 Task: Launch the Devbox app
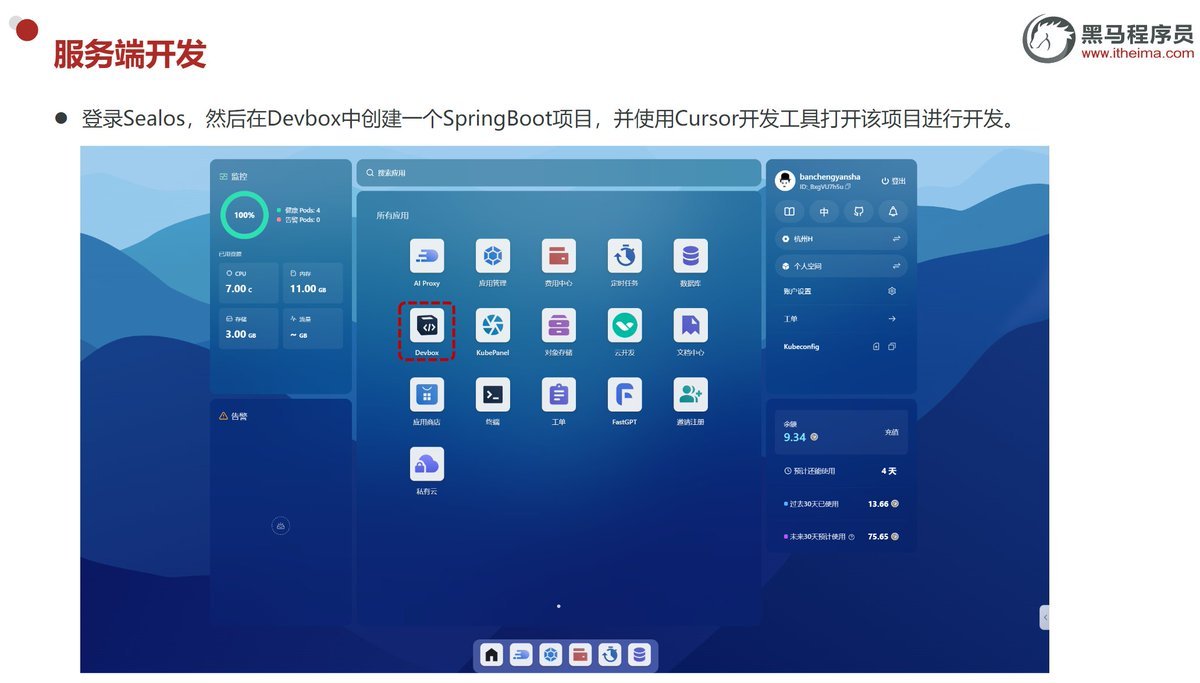pos(427,325)
